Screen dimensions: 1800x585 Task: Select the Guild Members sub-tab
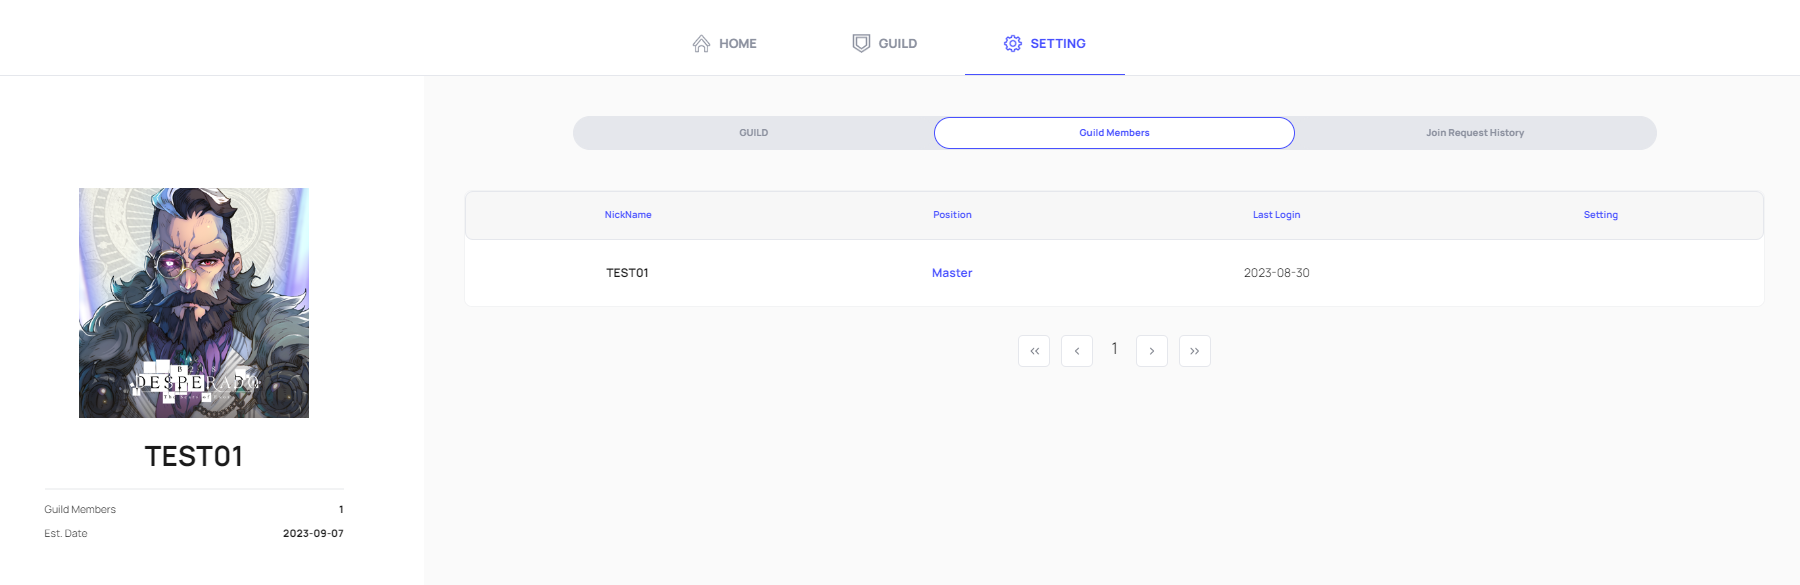(1114, 133)
